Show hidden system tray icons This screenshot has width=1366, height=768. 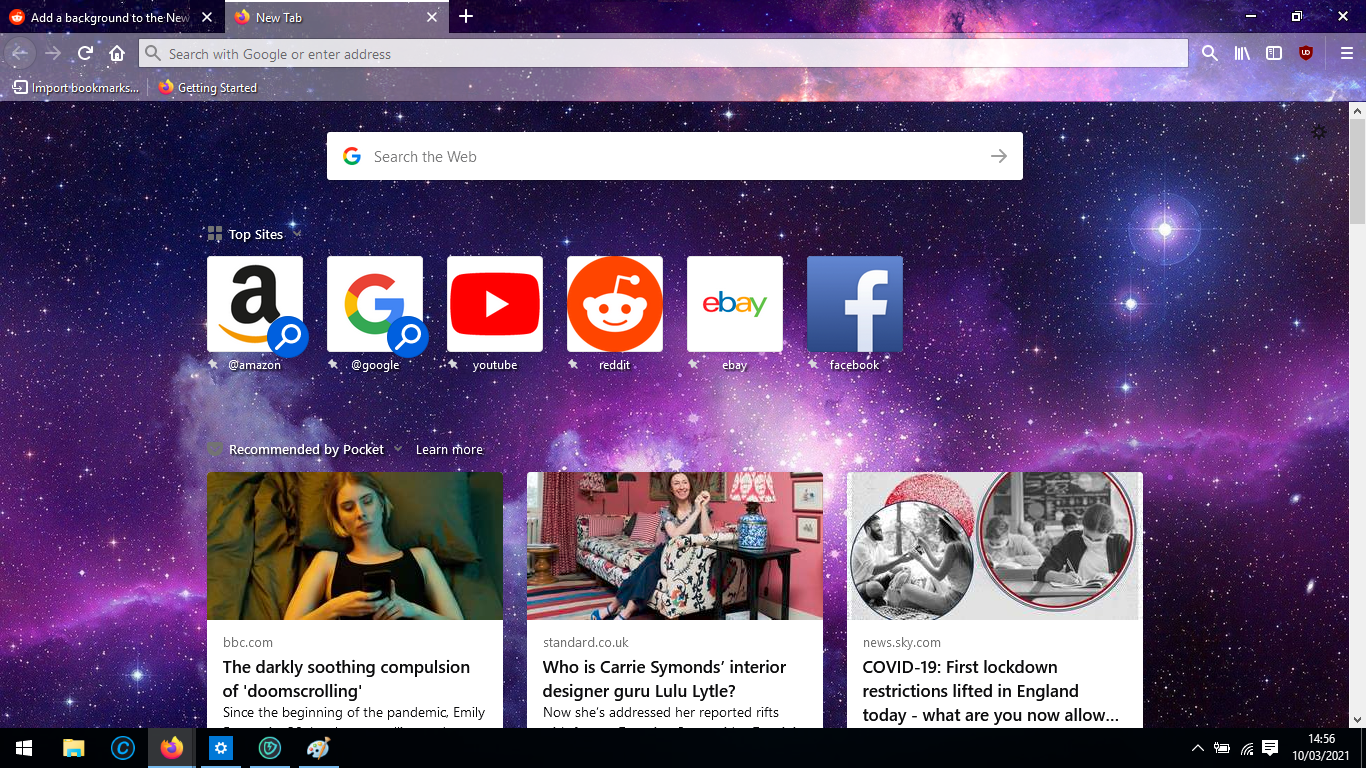point(1198,748)
